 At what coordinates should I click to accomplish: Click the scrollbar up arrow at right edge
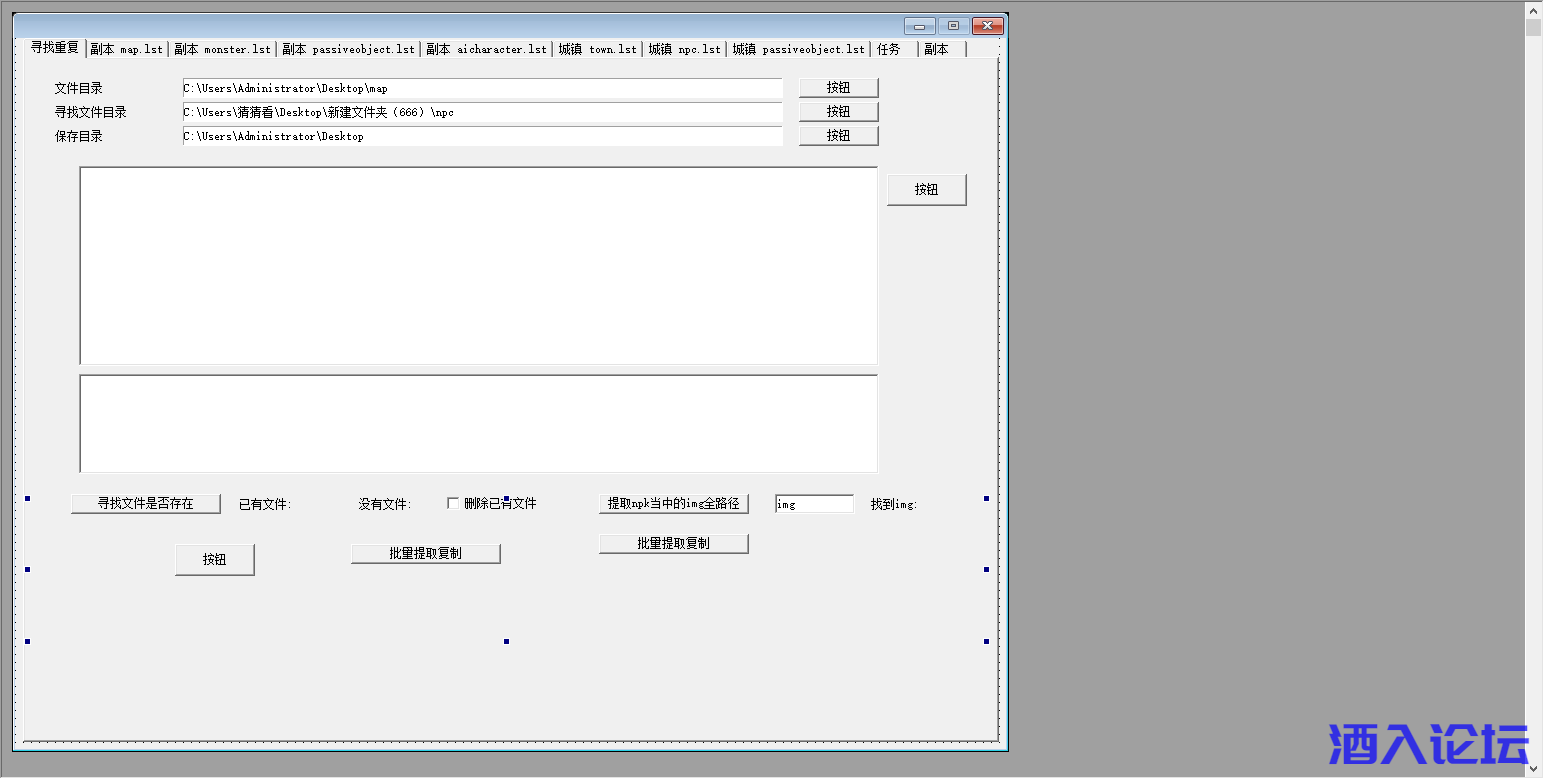1533,10
